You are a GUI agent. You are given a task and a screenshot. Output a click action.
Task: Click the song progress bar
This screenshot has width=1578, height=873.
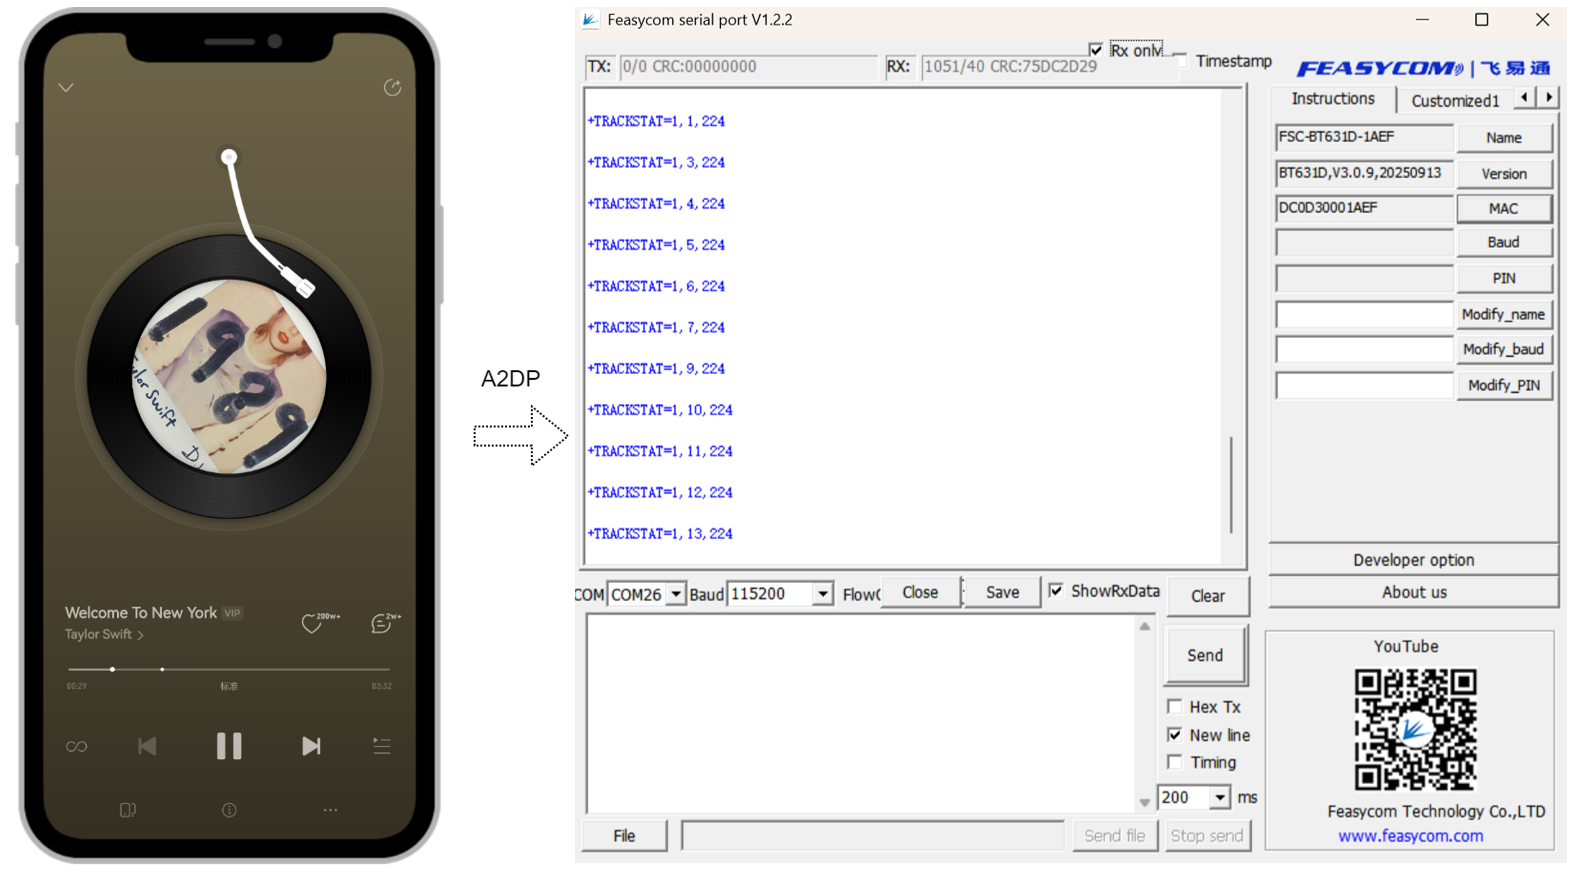[229, 669]
